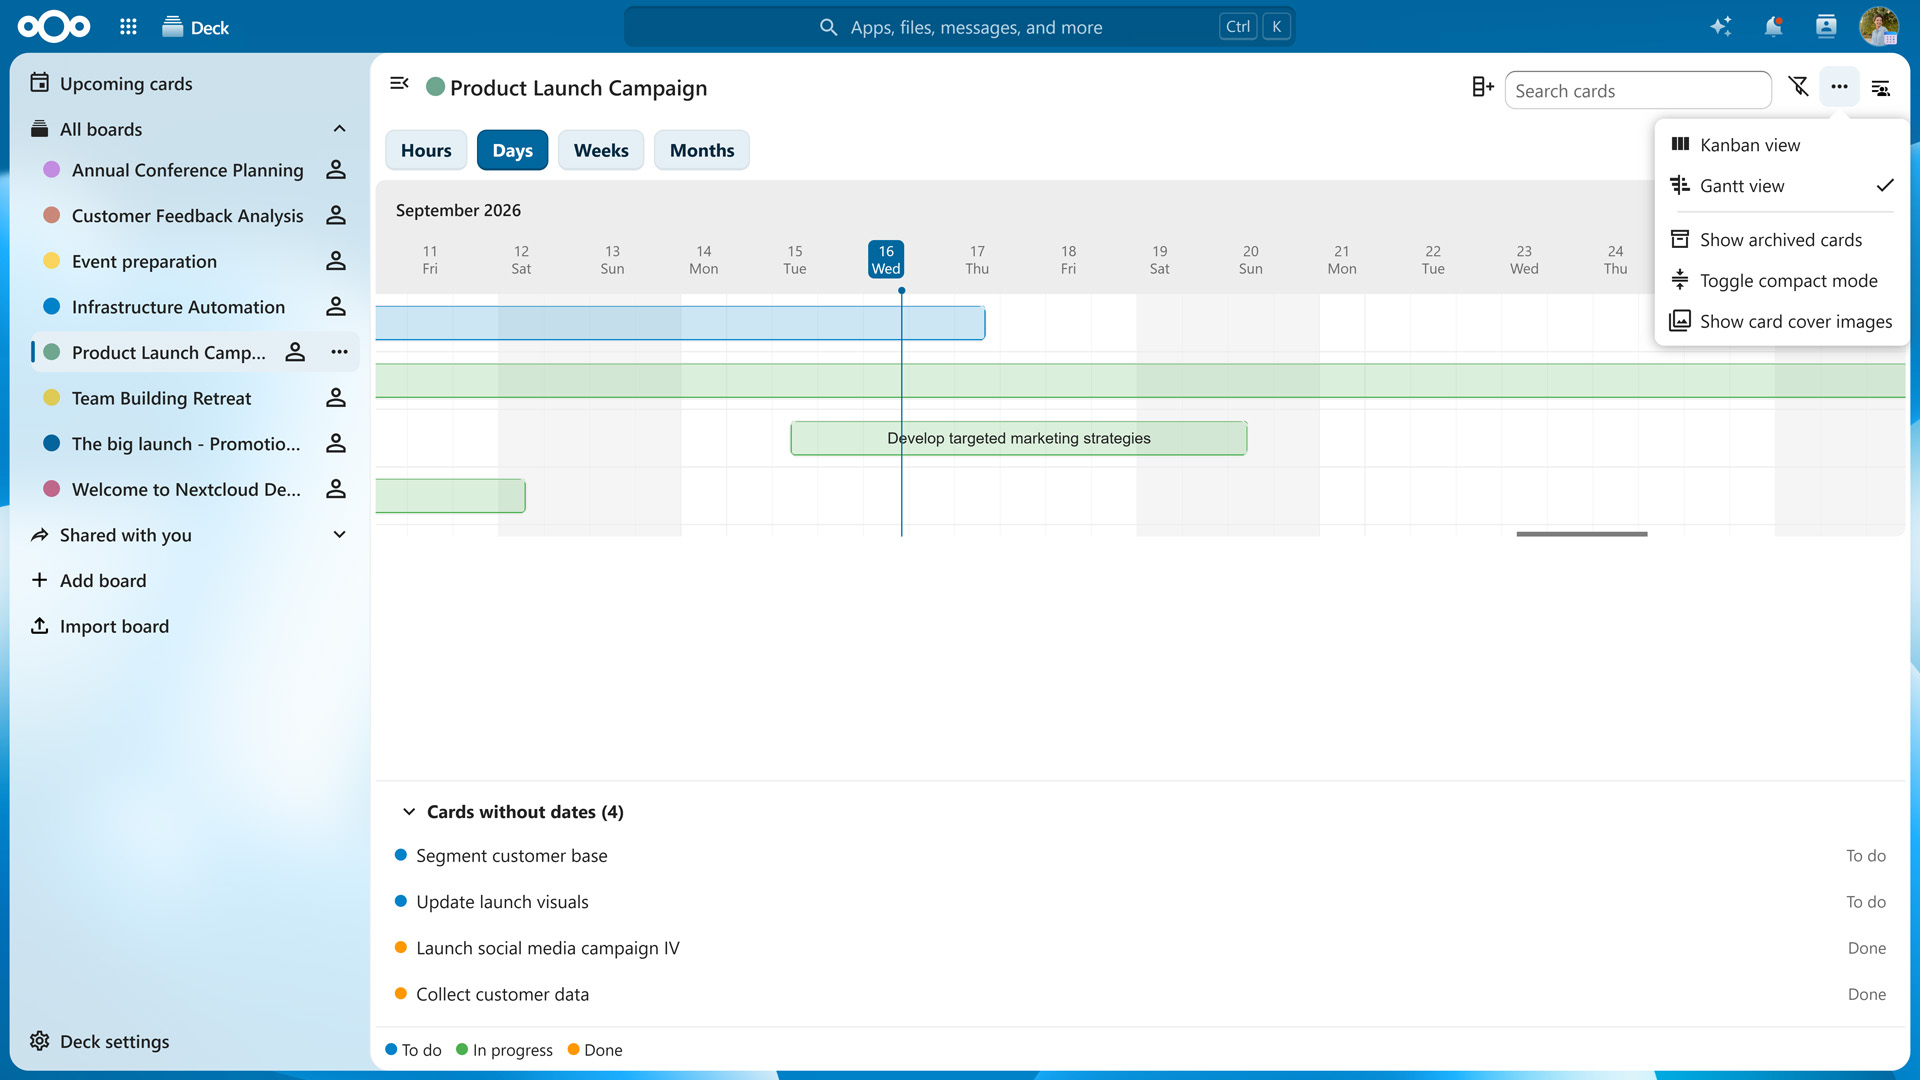Screen dimensions: 1920x1080
Task: Open the board details sidebar icon
Action: tap(1881, 88)
